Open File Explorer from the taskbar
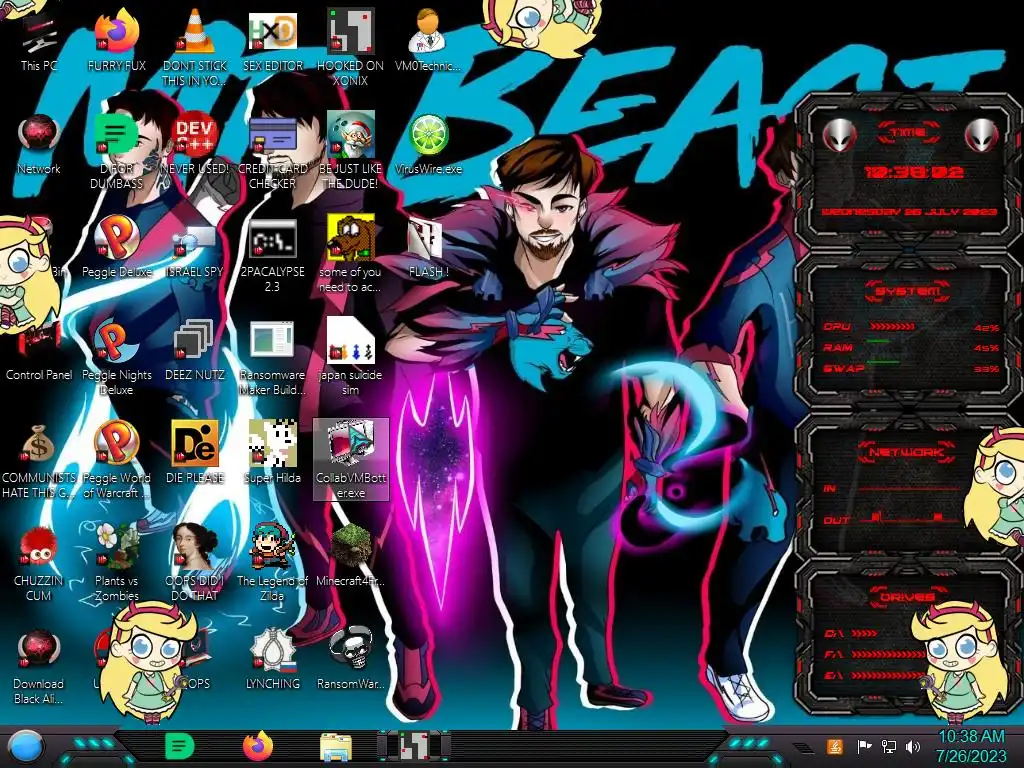 pyautogui.click(x=336, y=747)
